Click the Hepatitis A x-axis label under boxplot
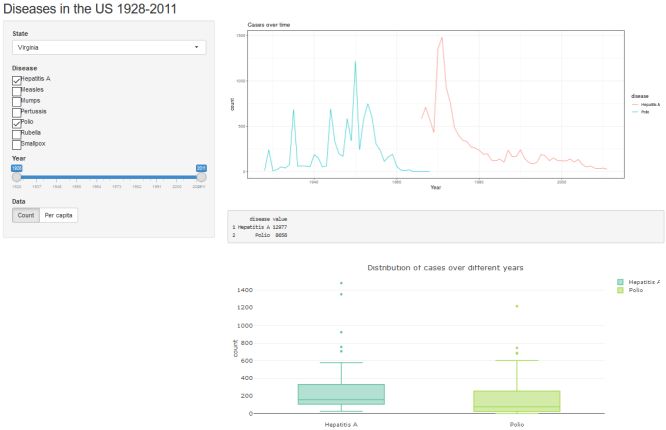666x430 pixels. tap(341, 424)
